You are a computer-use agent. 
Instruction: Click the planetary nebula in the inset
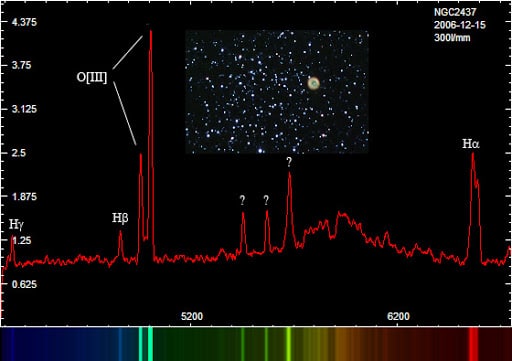pyautogui.click(x=313, y=84)
